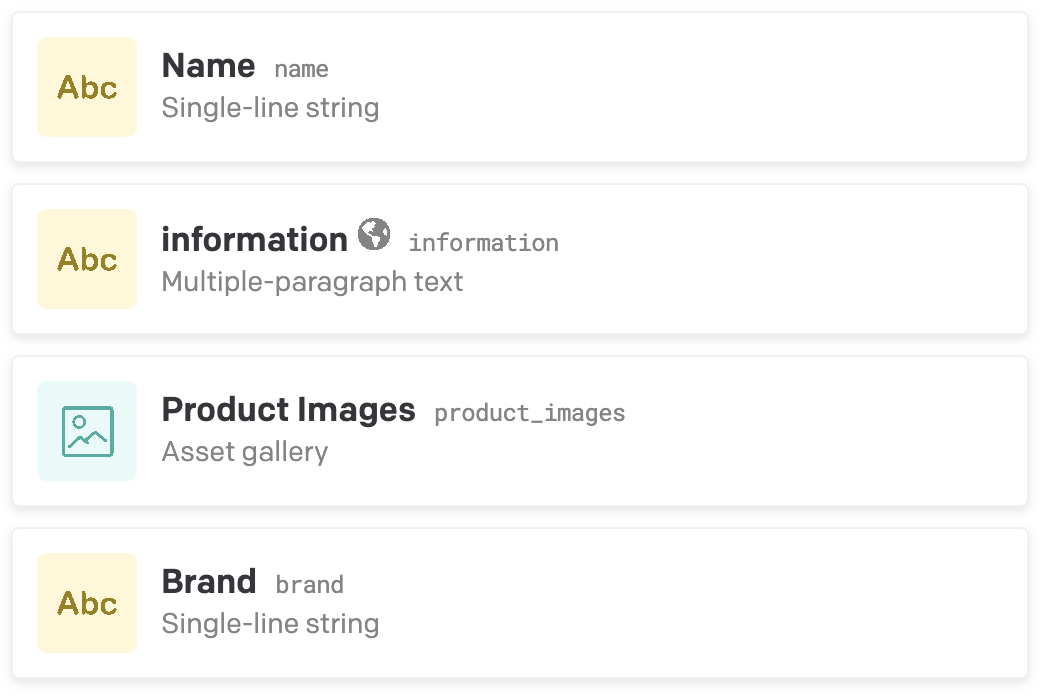Click the Abc icon beside Brand field
This screenshot has width=1041, height=696.
pyautogui.click(x=87, y=603)
